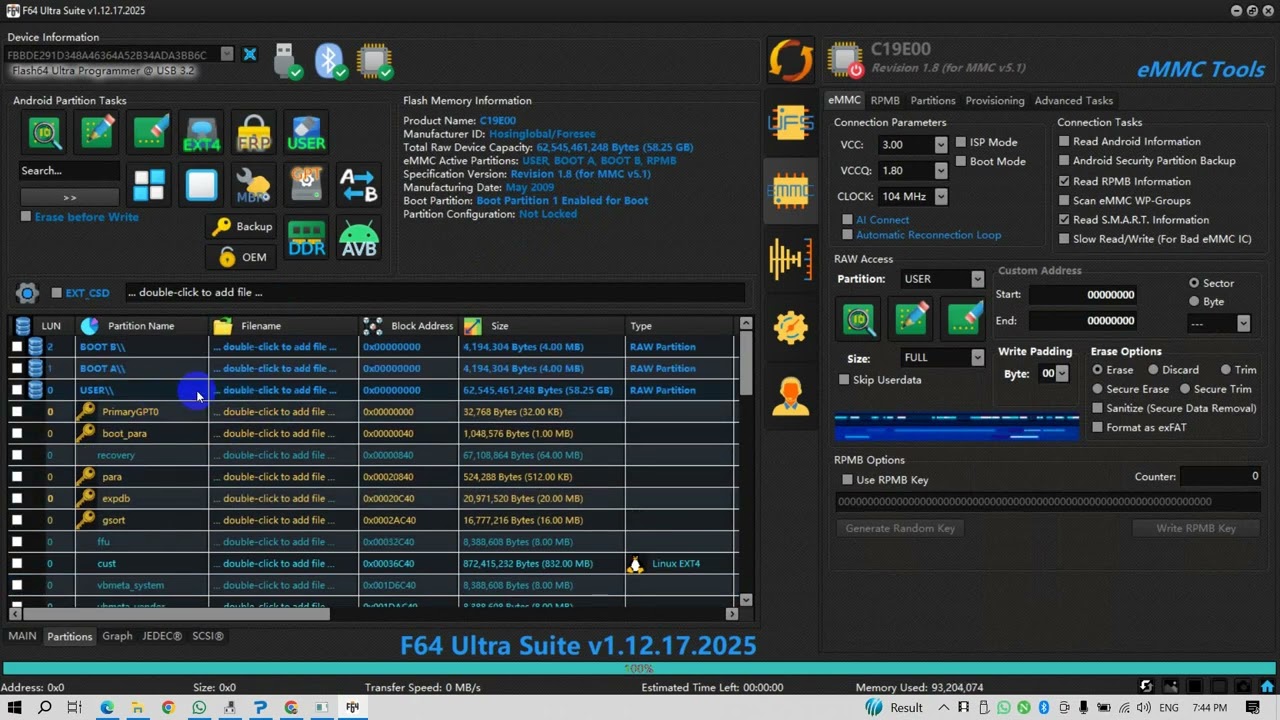Open the Size FULL dropdown
The width and height of the screenshot is (1280, 720).
[x=977, y=358]
